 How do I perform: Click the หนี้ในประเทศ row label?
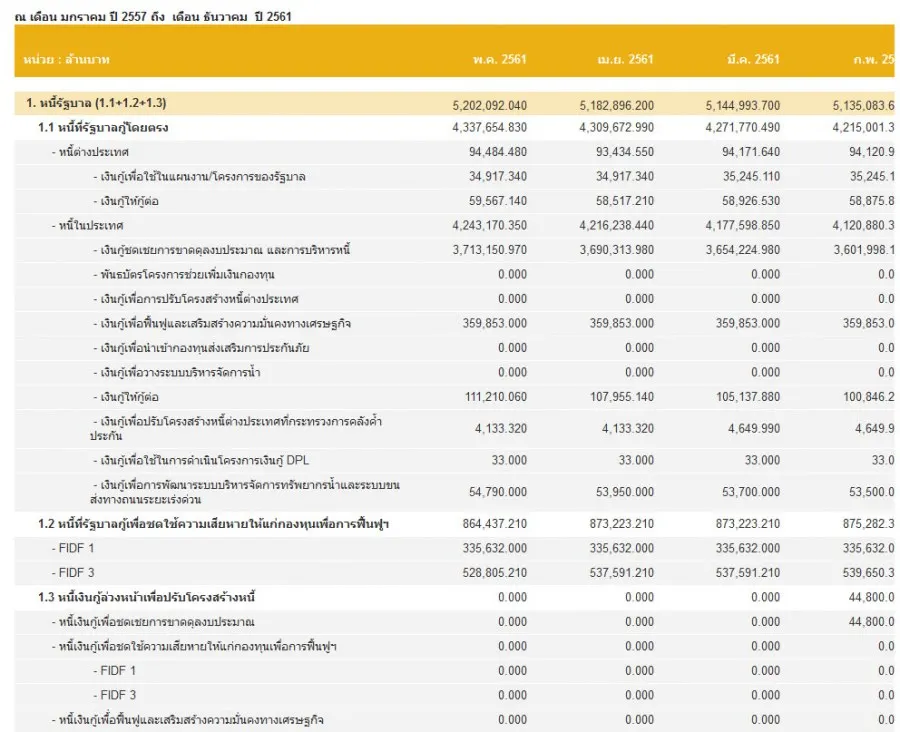(x=87, y=226)
